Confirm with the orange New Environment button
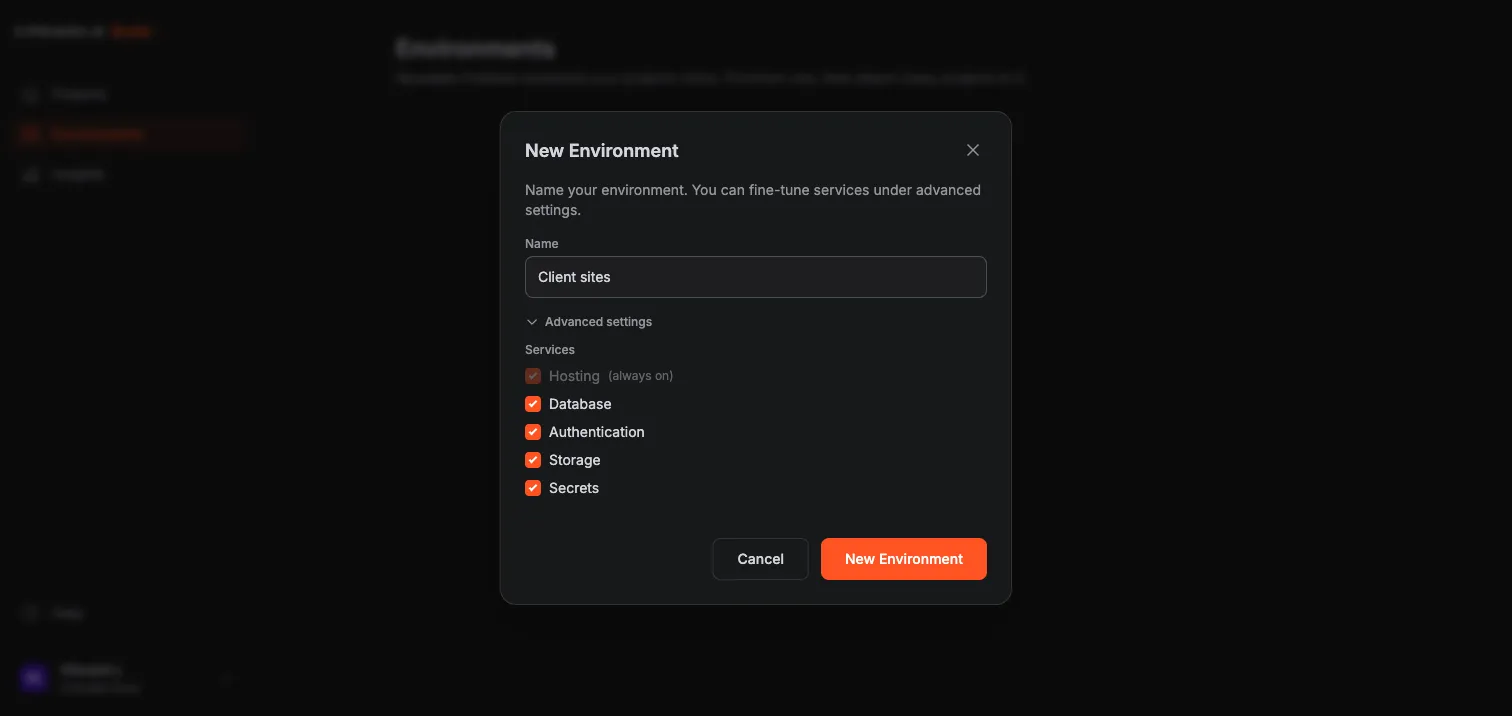This screenshot has width=1512, height=716. click(904, 559)
